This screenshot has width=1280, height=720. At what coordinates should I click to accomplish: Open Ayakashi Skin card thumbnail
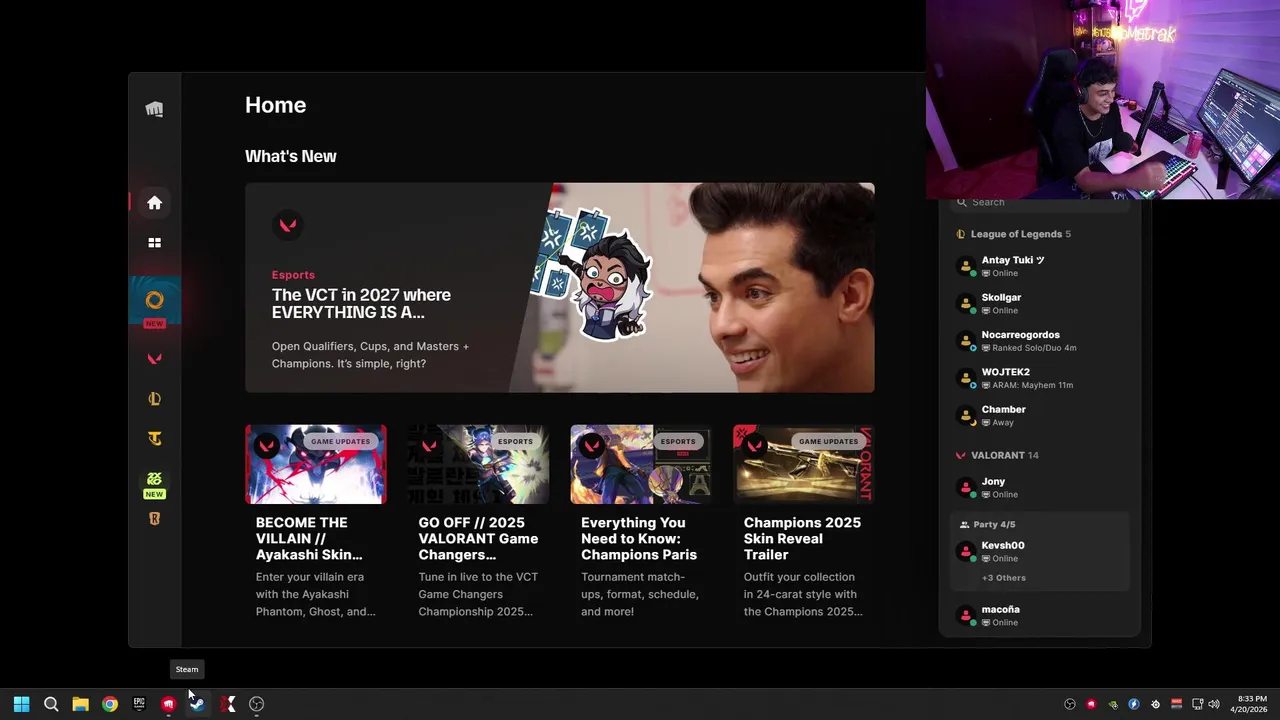[315, 464]
